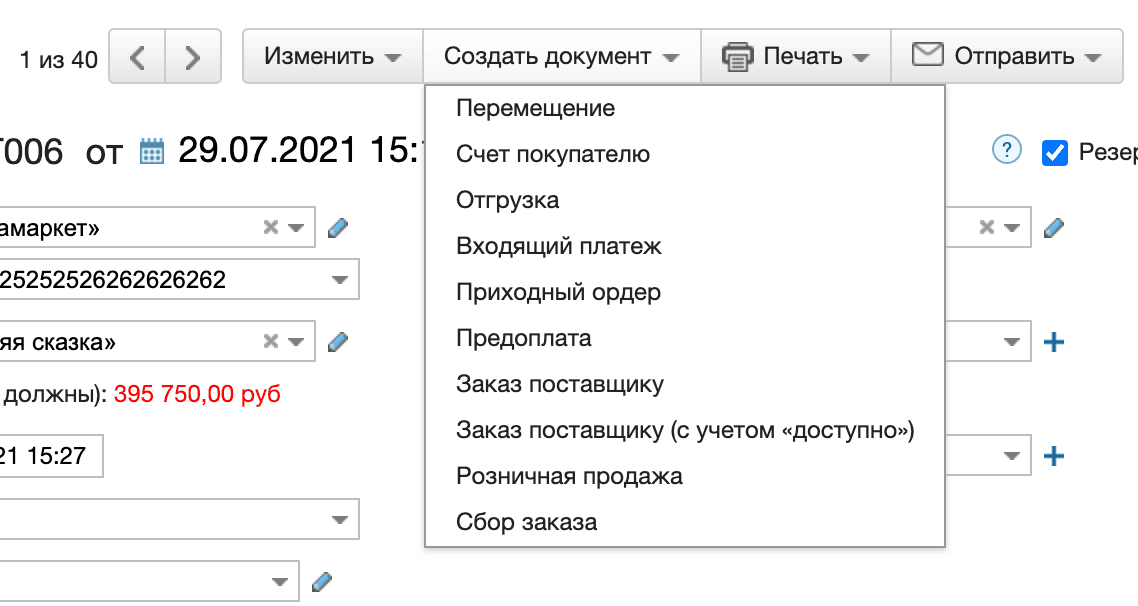Clear the «амаркет» field using the x icon
Viewport: 1138px width, 606px height.
point(268,227)
